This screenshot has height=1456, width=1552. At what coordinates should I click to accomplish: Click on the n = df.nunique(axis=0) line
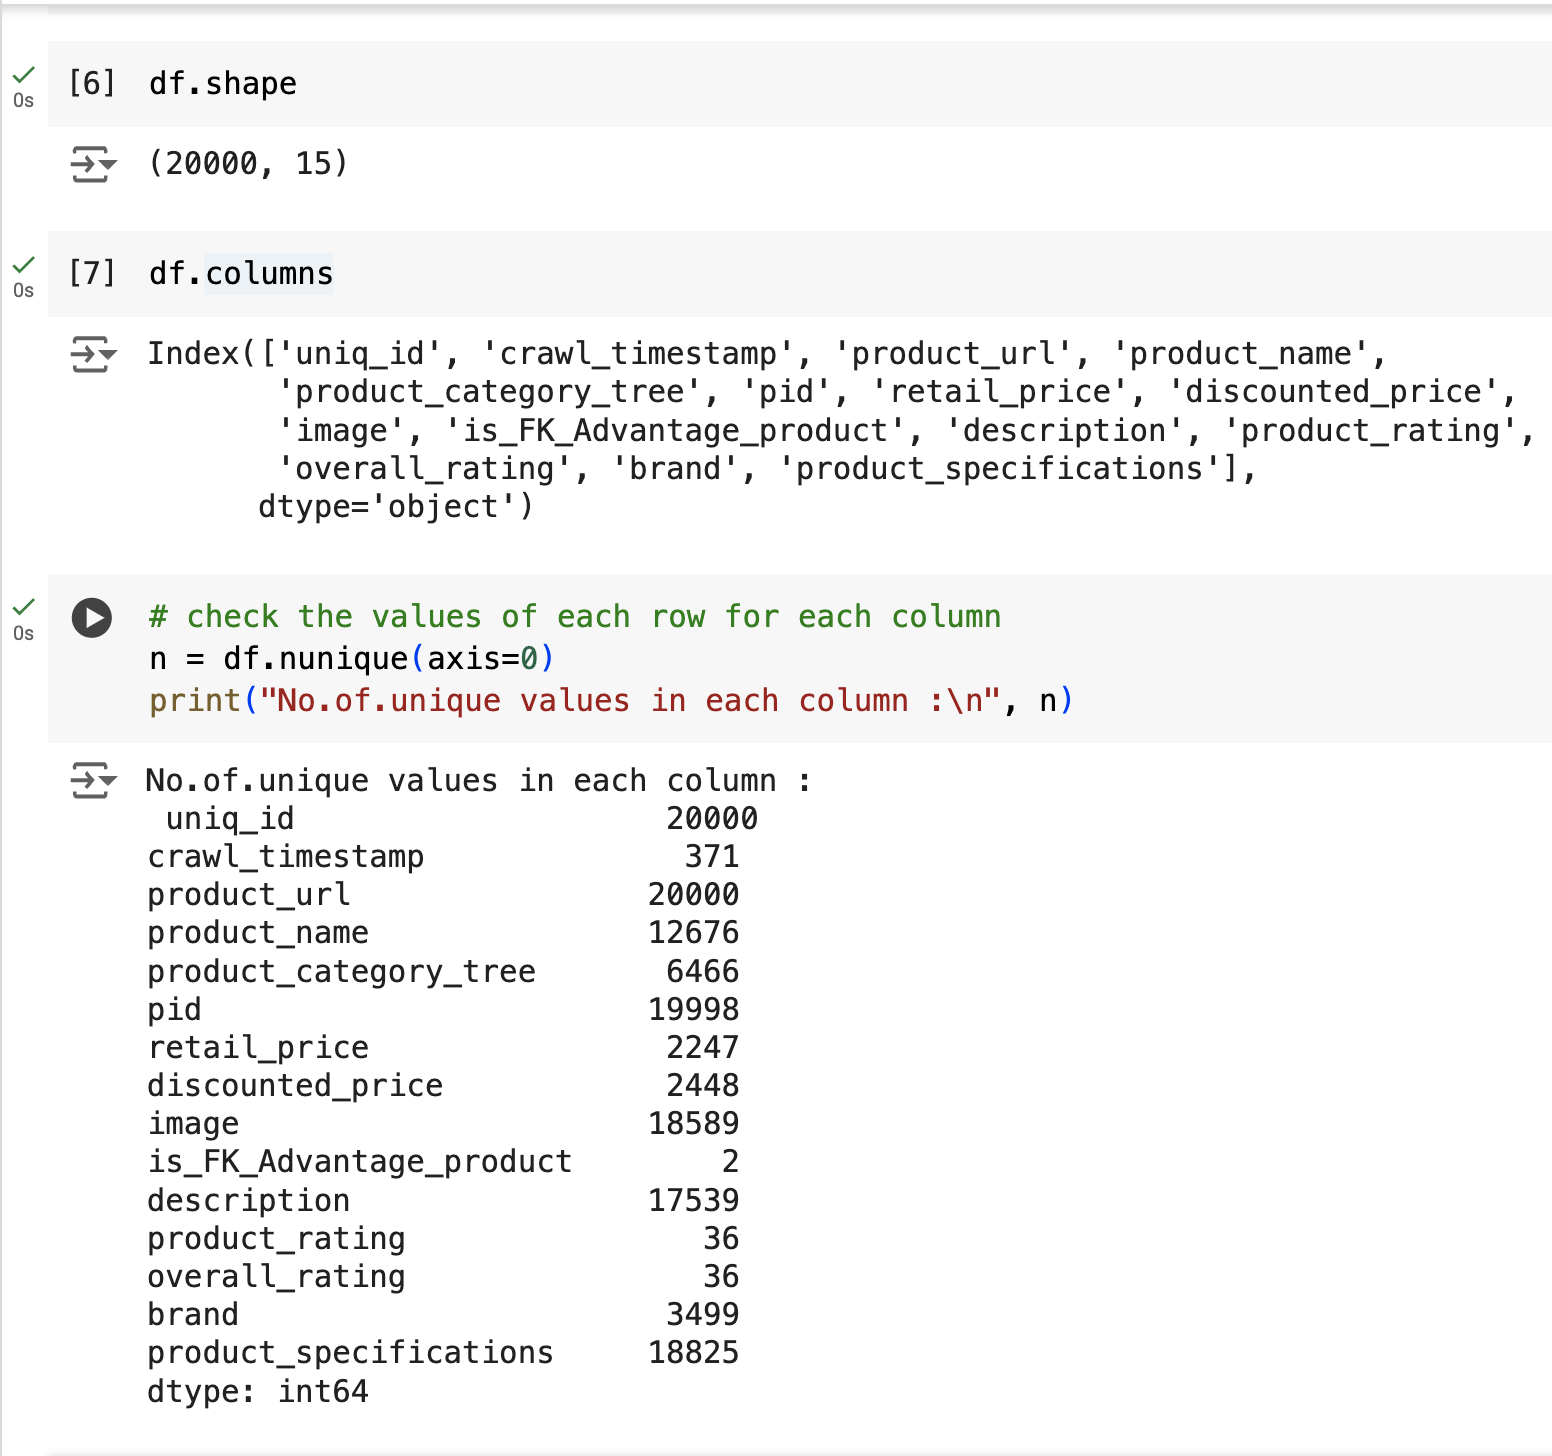[350, 659]
